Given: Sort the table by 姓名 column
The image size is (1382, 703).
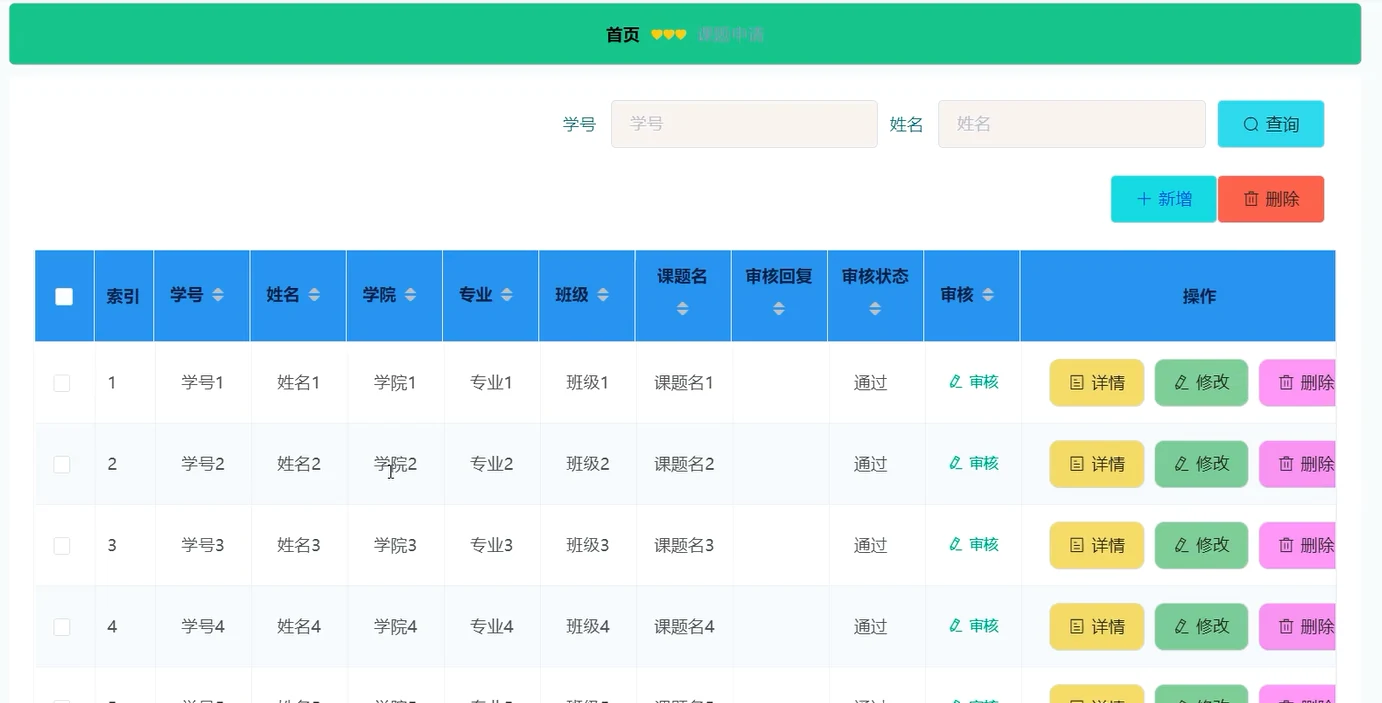Looking at the screenshot, I should 314,295.
